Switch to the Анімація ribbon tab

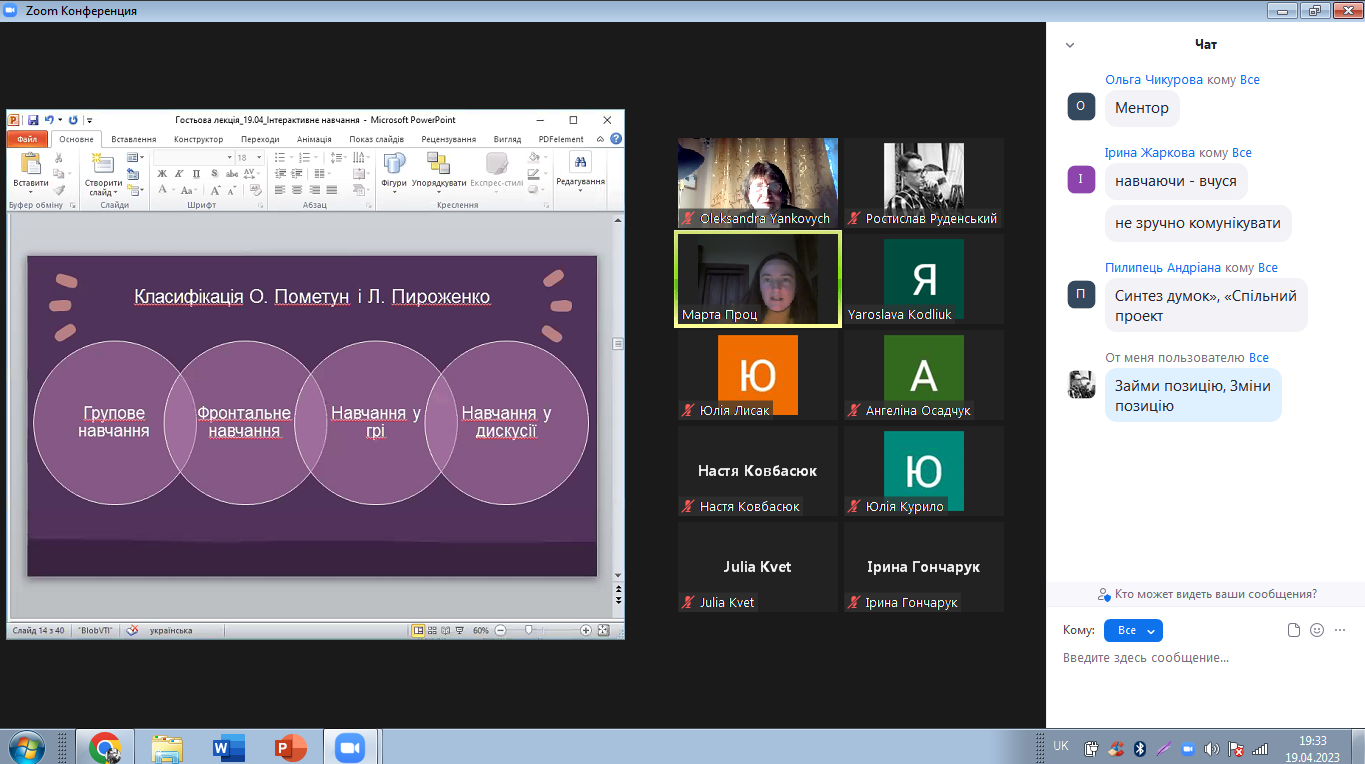[314, 139]
